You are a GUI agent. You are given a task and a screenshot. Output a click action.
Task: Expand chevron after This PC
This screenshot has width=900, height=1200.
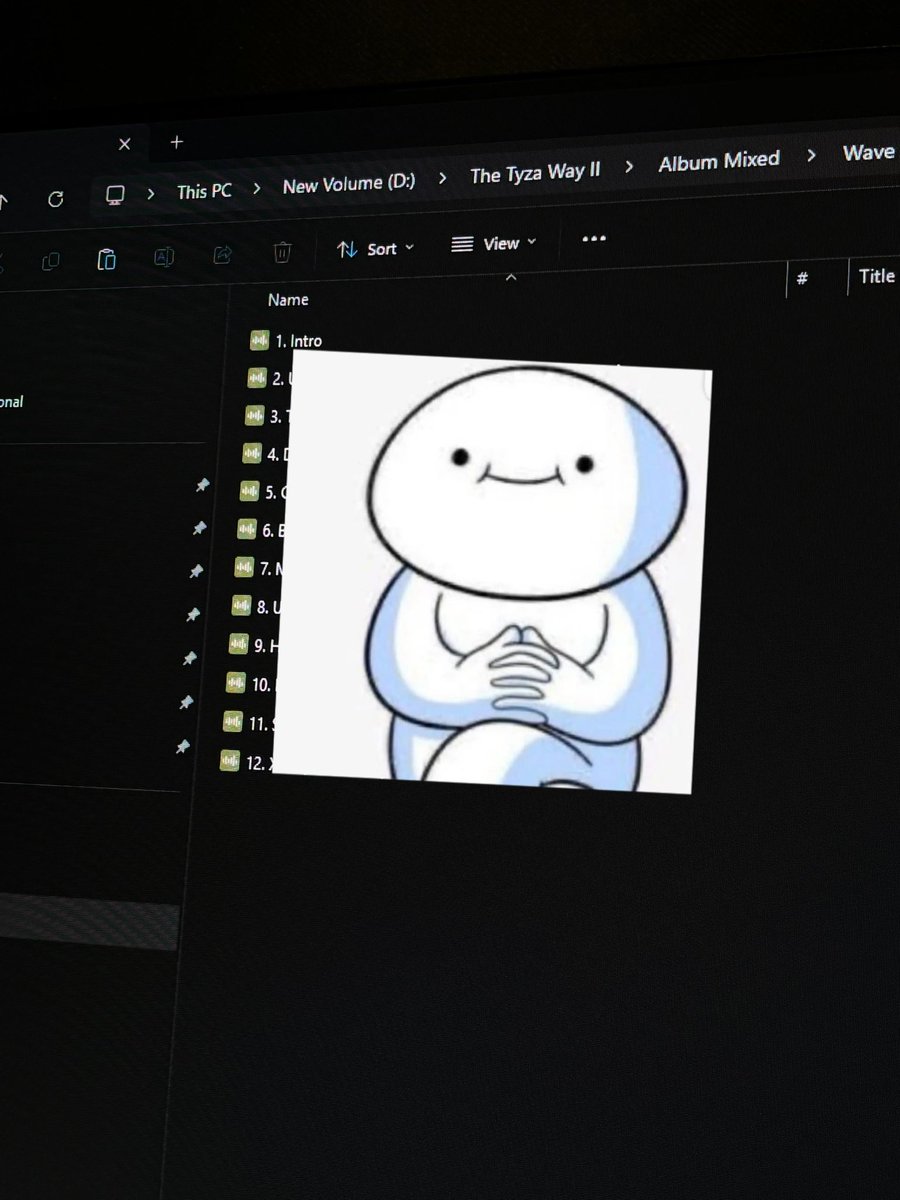coord(258,187)
